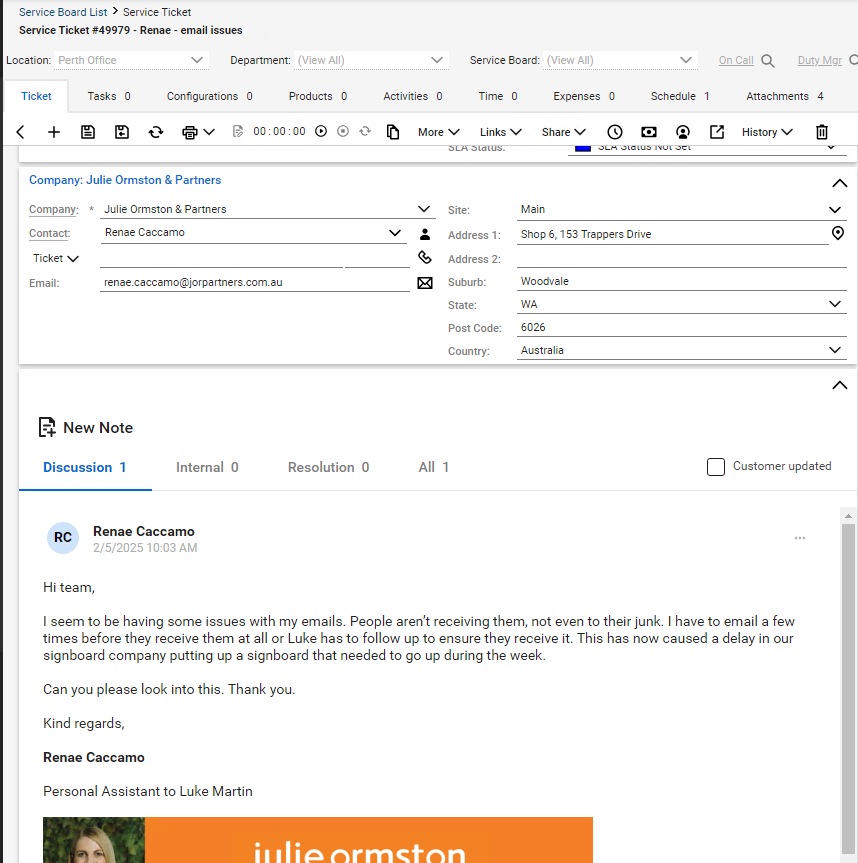Screen dimensions: 858x863
Task: Open the Company dropdown for Julie Ormston & Partners
Action: [x=424, y=209]
